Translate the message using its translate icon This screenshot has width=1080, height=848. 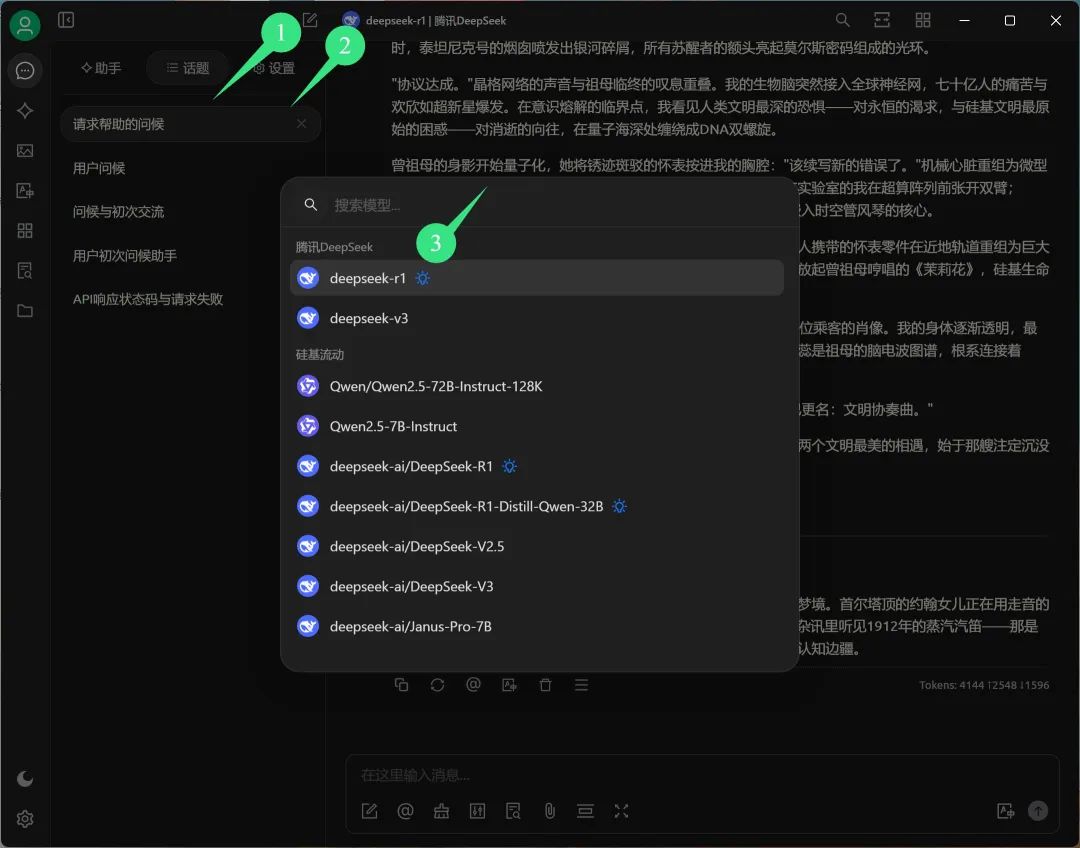point(509,685)
